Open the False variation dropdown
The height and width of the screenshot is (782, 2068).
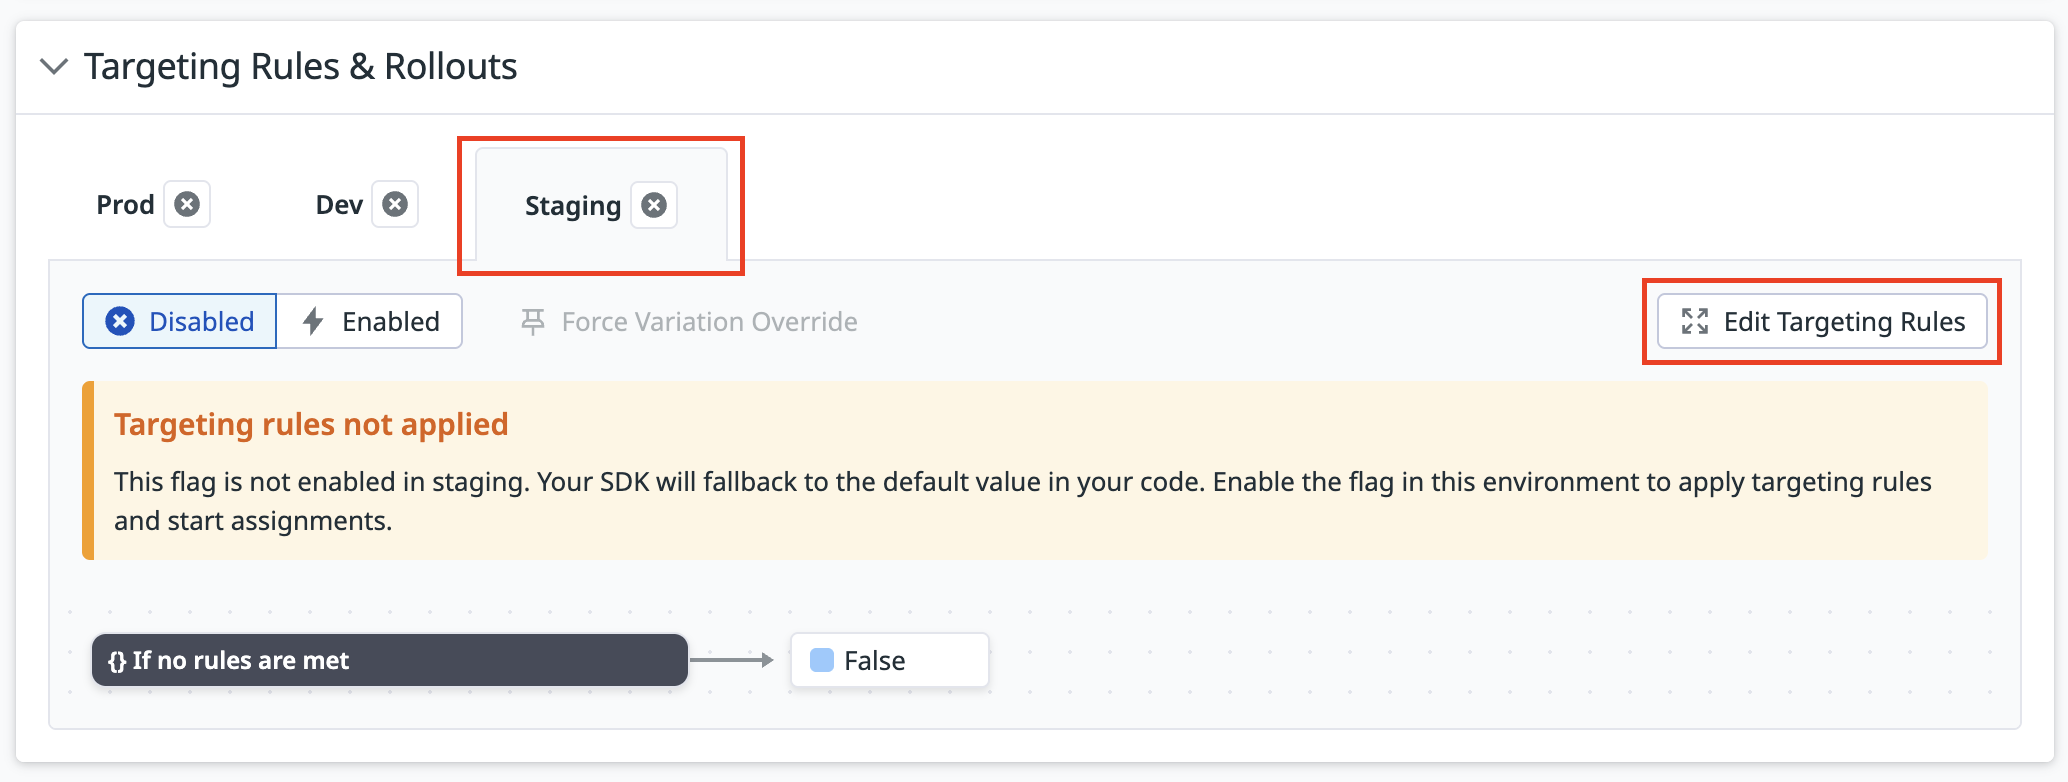click(x=890, y=660)
